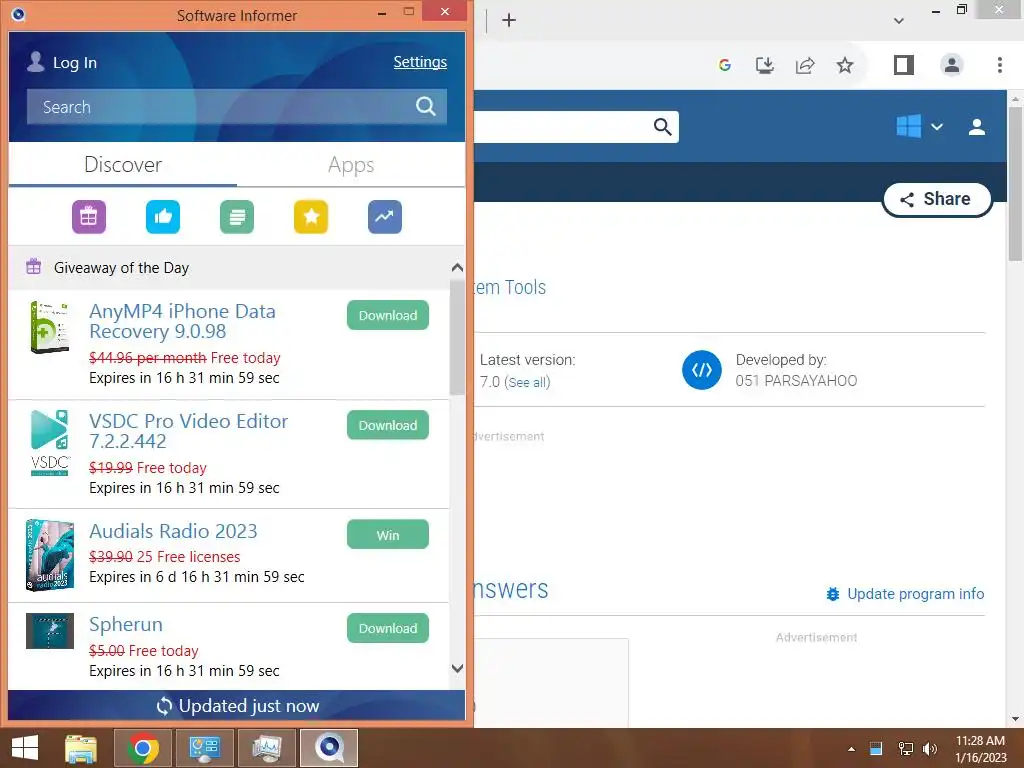Switch to the Discover tab

click(123, 165)
